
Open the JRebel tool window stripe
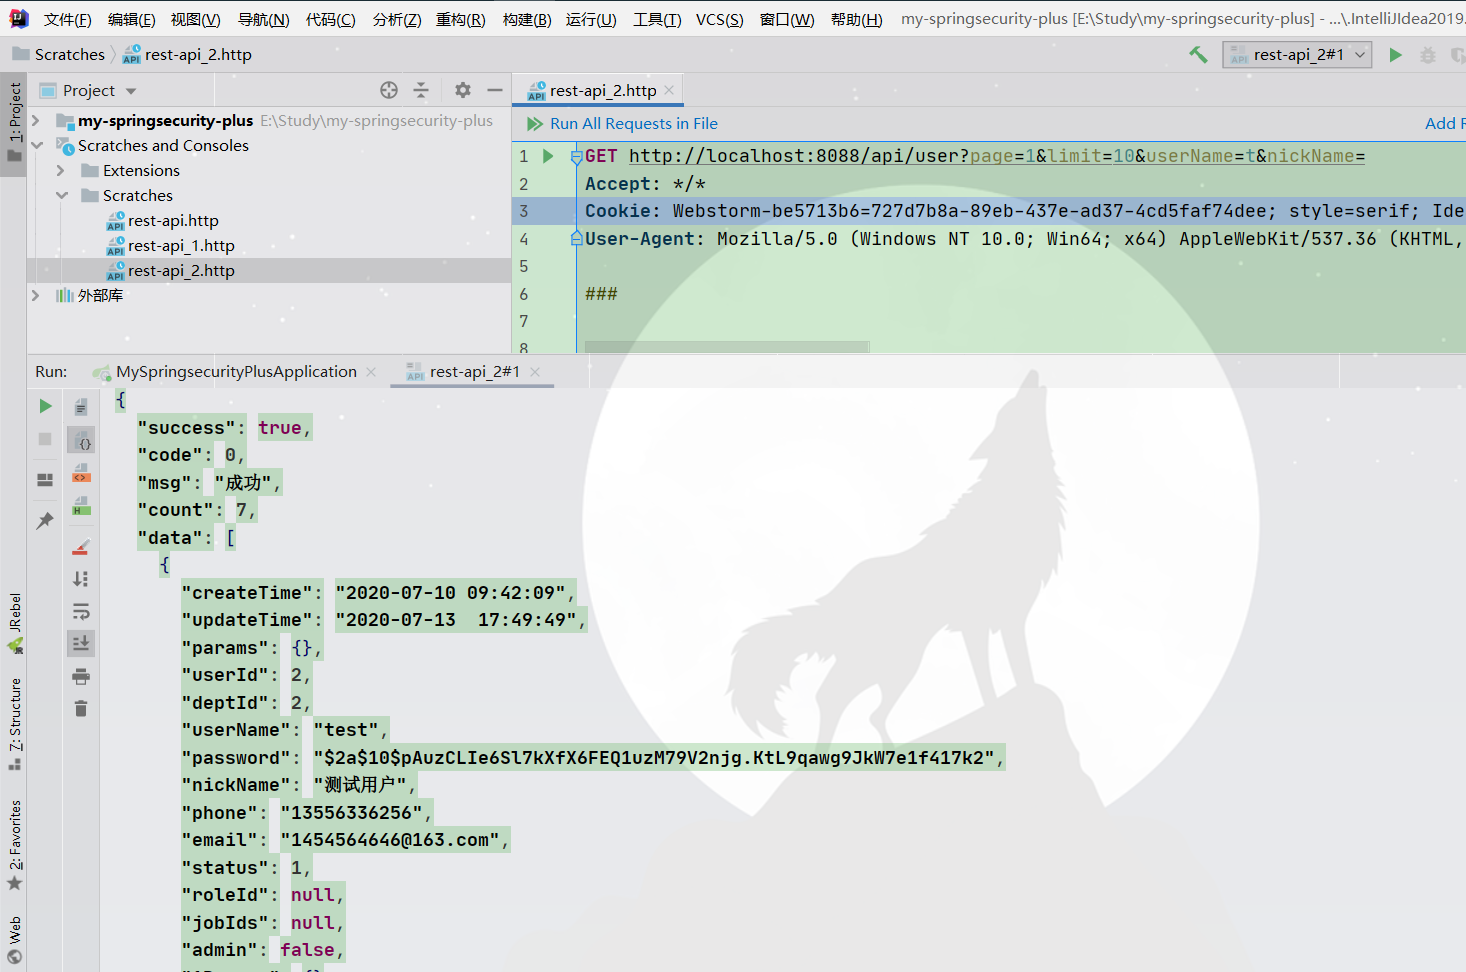pos(14,624)
